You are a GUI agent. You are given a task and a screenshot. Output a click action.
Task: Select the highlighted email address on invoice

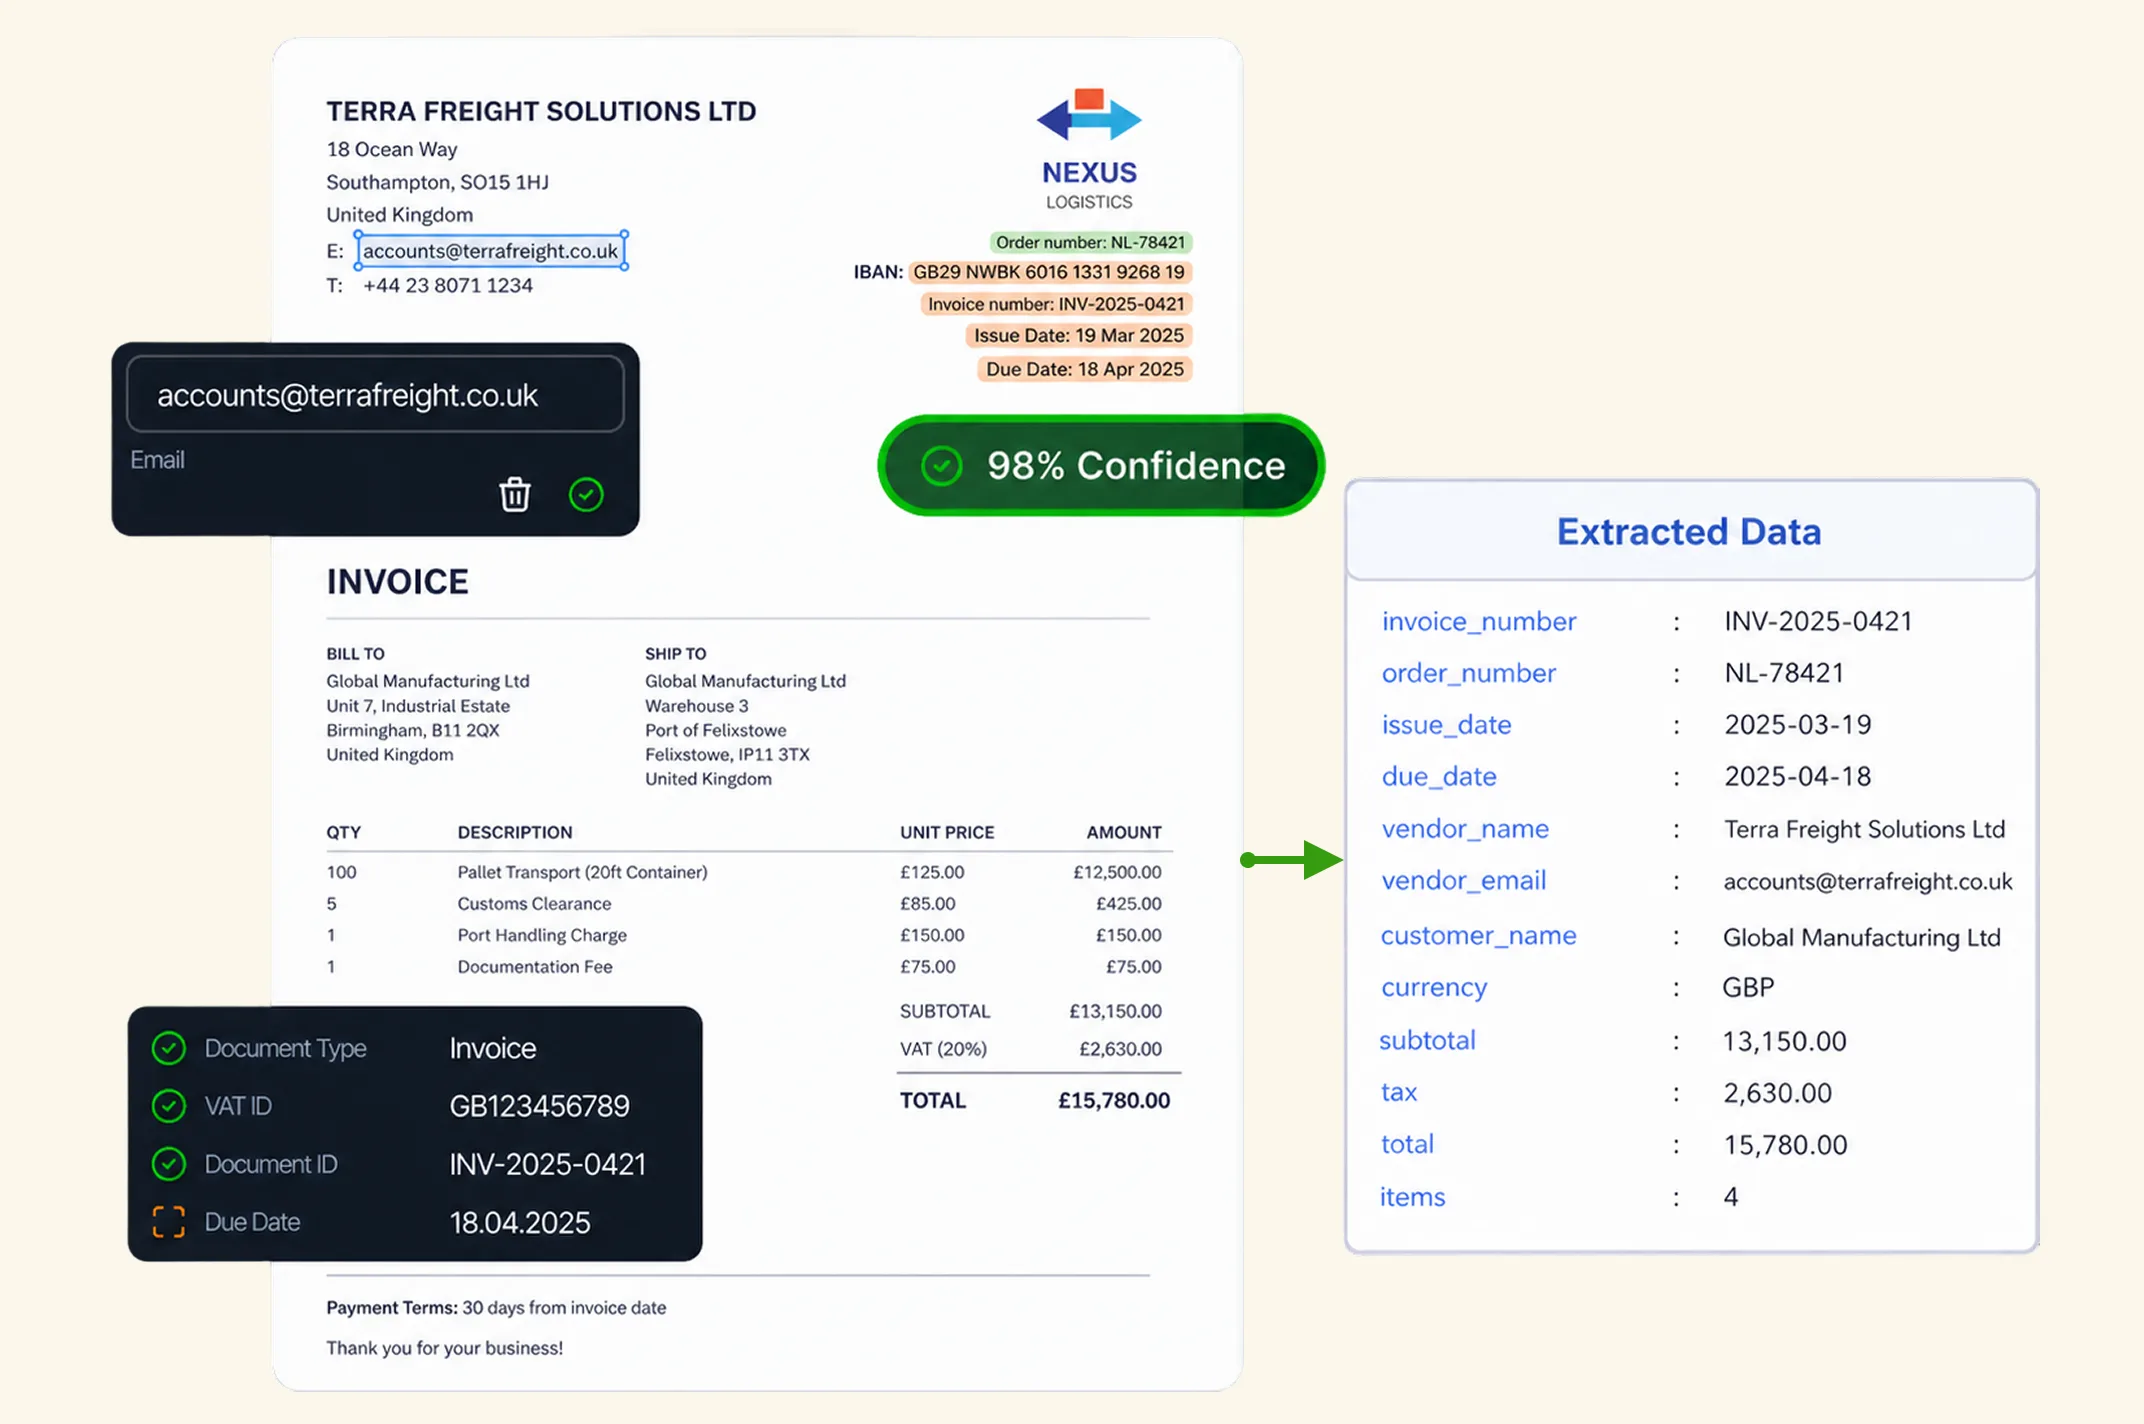pyautogui.click(x=491, y=251)
